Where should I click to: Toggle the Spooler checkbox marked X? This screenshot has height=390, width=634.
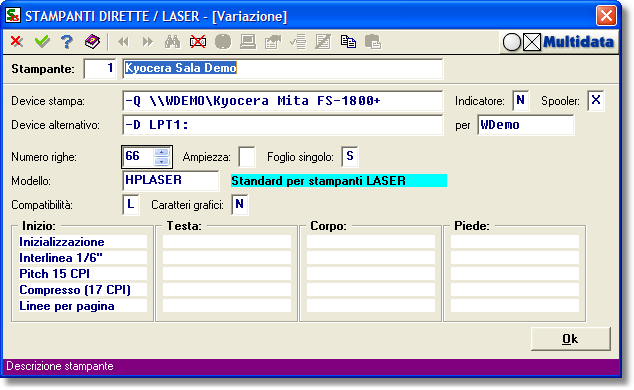(x=596, y=100)
